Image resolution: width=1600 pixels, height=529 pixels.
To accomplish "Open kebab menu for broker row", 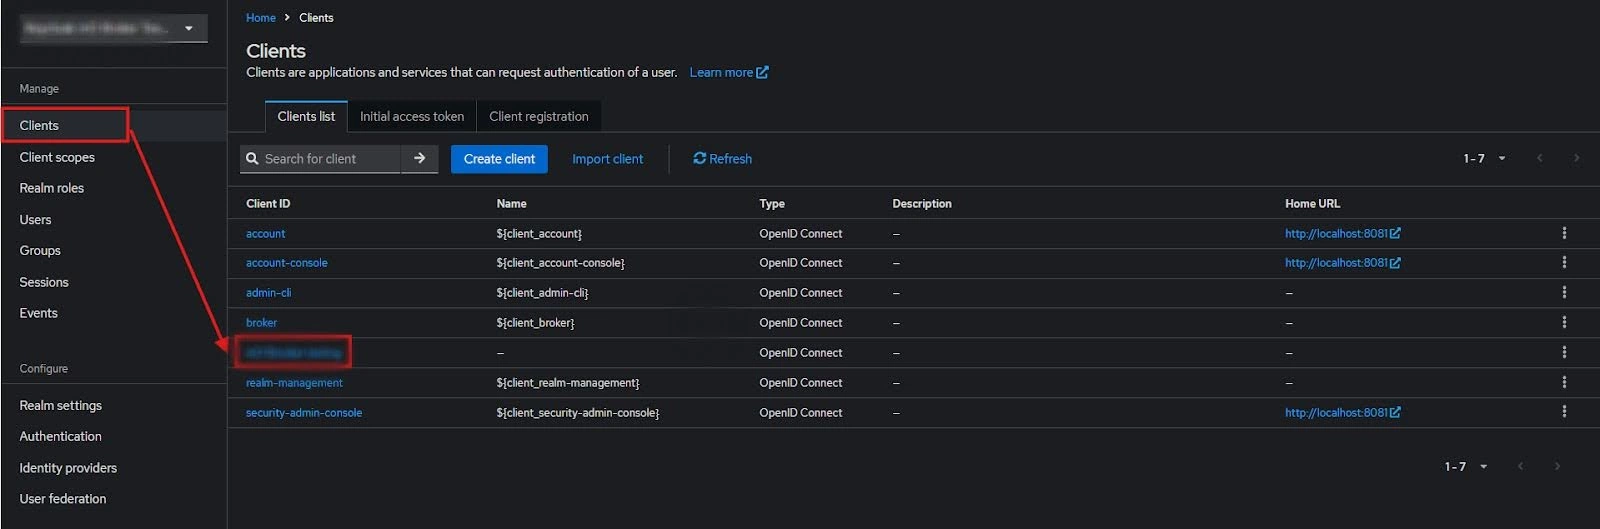I will point(1564,322).
